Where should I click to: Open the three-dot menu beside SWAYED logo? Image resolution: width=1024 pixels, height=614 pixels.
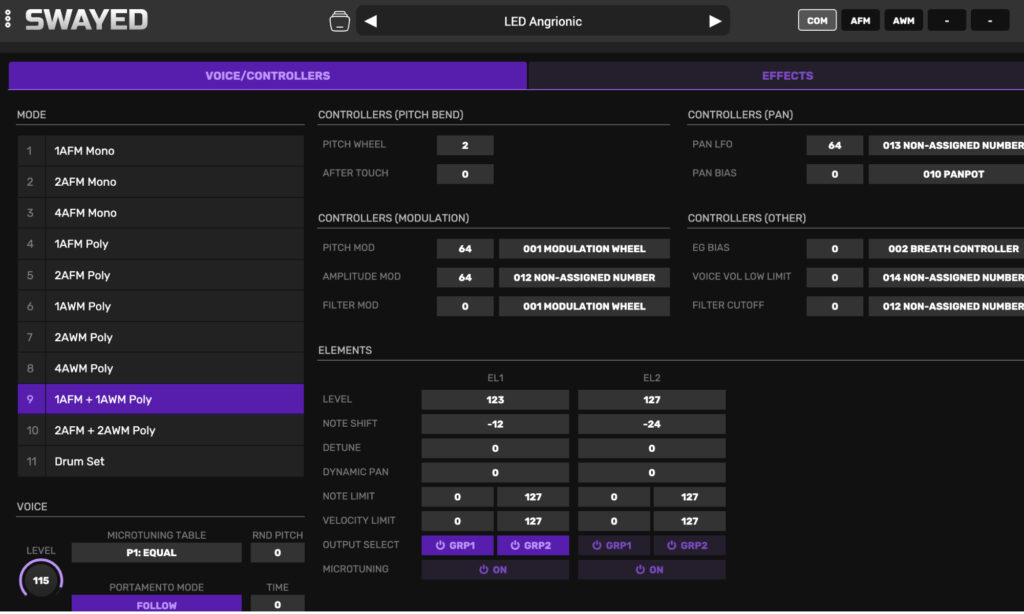point(8,19)
